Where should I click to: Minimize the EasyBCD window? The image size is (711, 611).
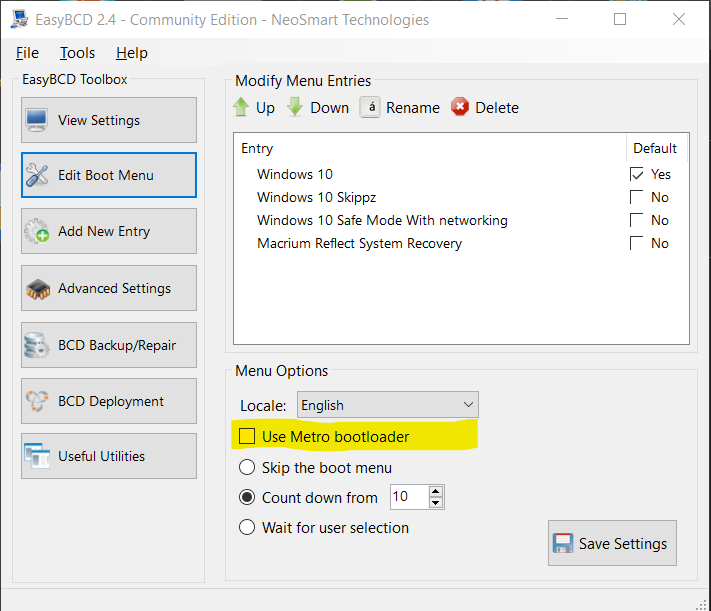562,19
